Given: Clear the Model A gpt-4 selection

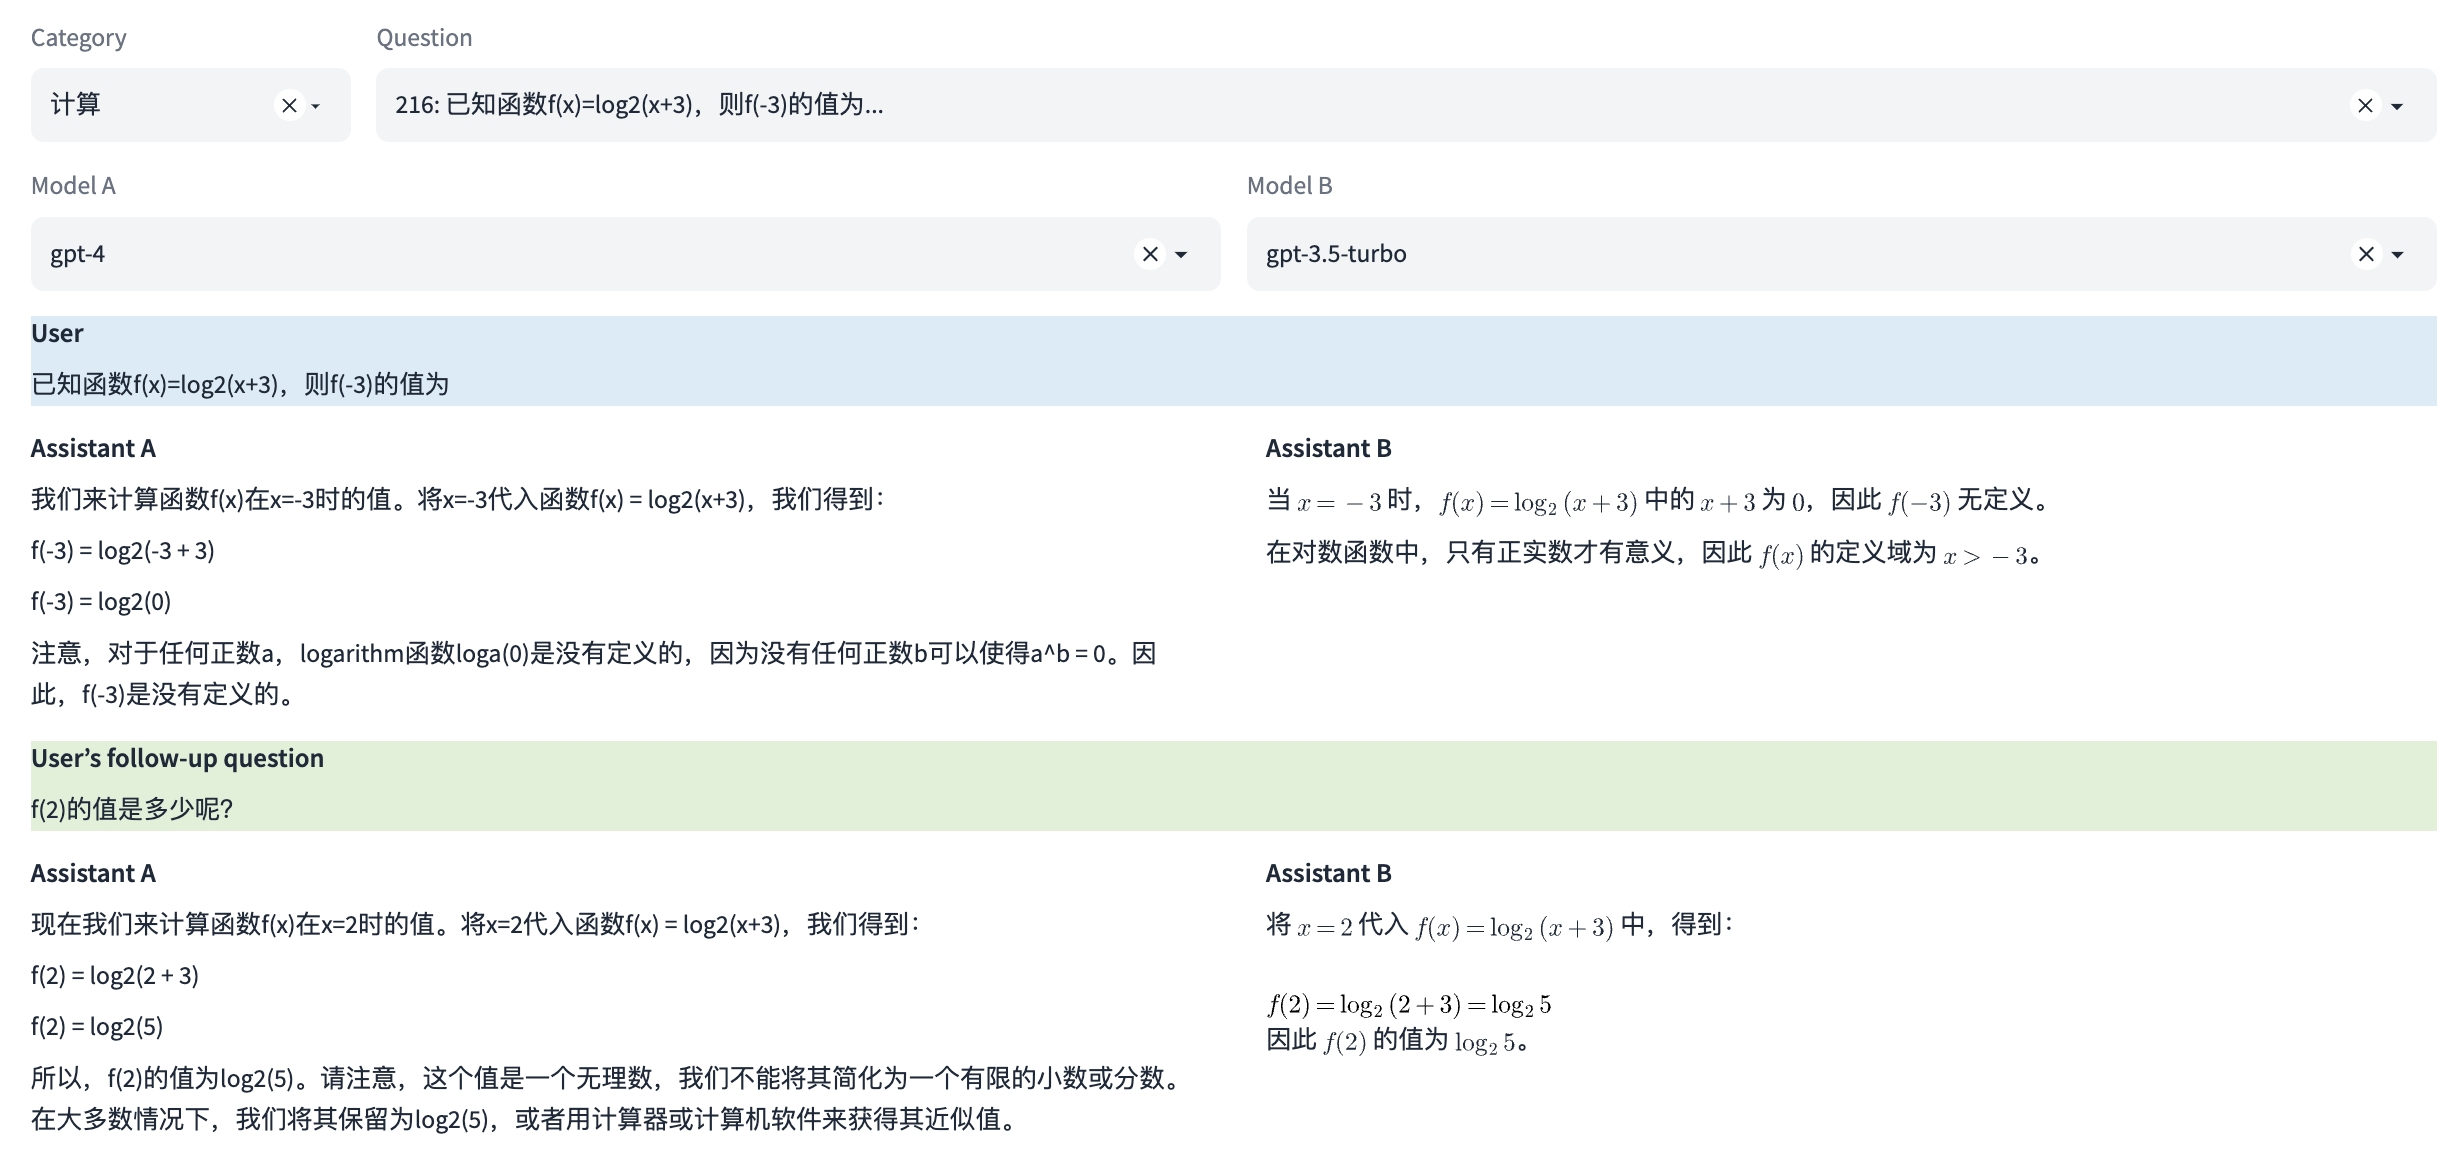Looking at the screenshot, I should [1150, 254].
